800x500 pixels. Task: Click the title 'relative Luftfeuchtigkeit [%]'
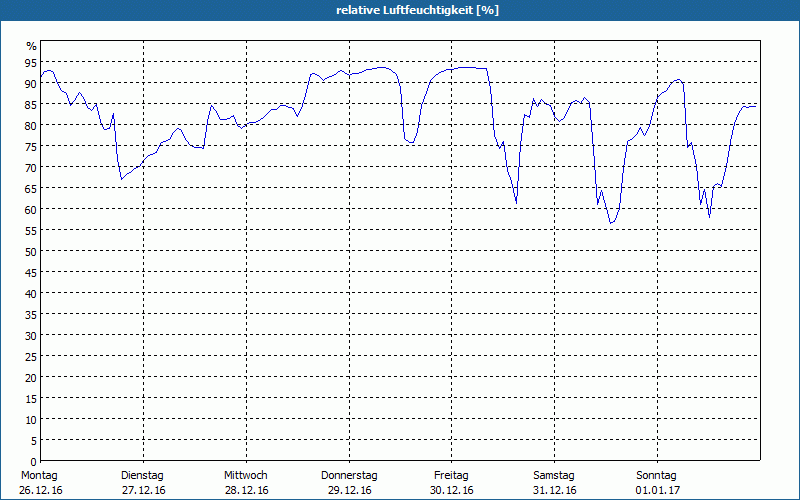(417, 10)
